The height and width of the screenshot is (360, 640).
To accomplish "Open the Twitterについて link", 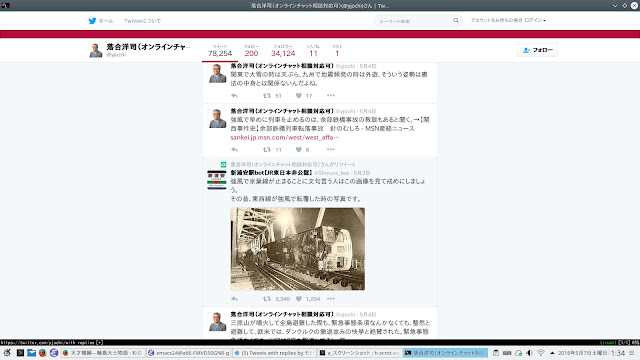I will pos(142,21).
